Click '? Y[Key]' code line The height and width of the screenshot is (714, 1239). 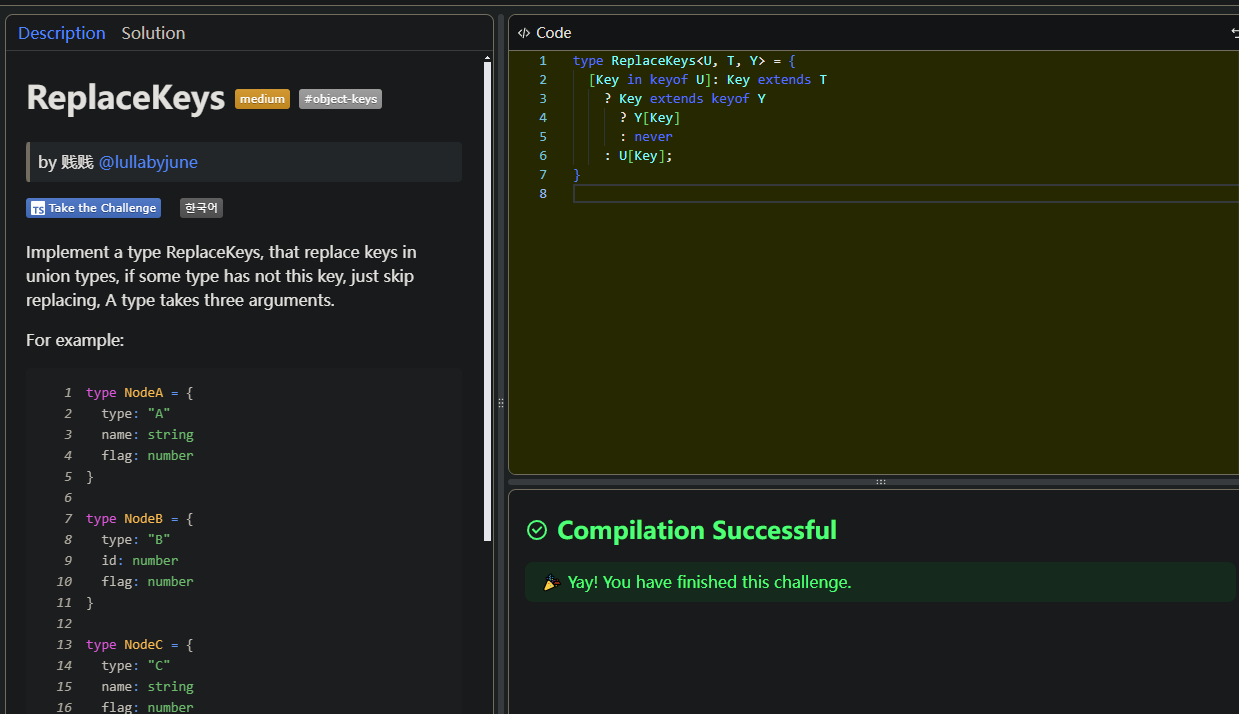coord(650,118)
